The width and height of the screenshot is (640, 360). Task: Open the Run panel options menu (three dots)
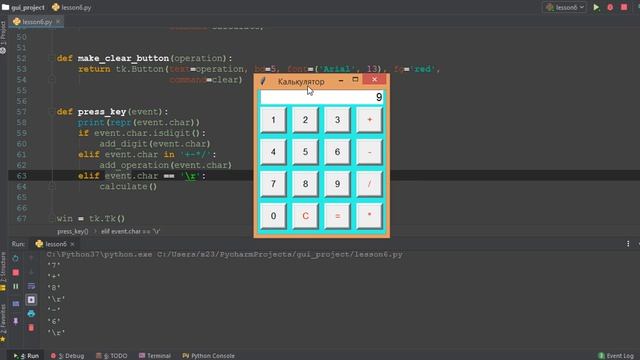[x=628, y=244]
